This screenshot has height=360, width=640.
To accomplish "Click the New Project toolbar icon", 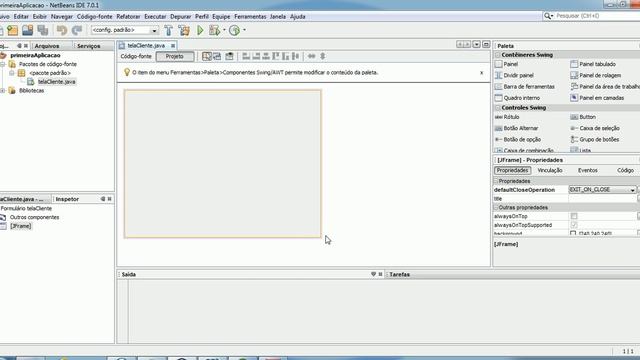I will point(13,30).
